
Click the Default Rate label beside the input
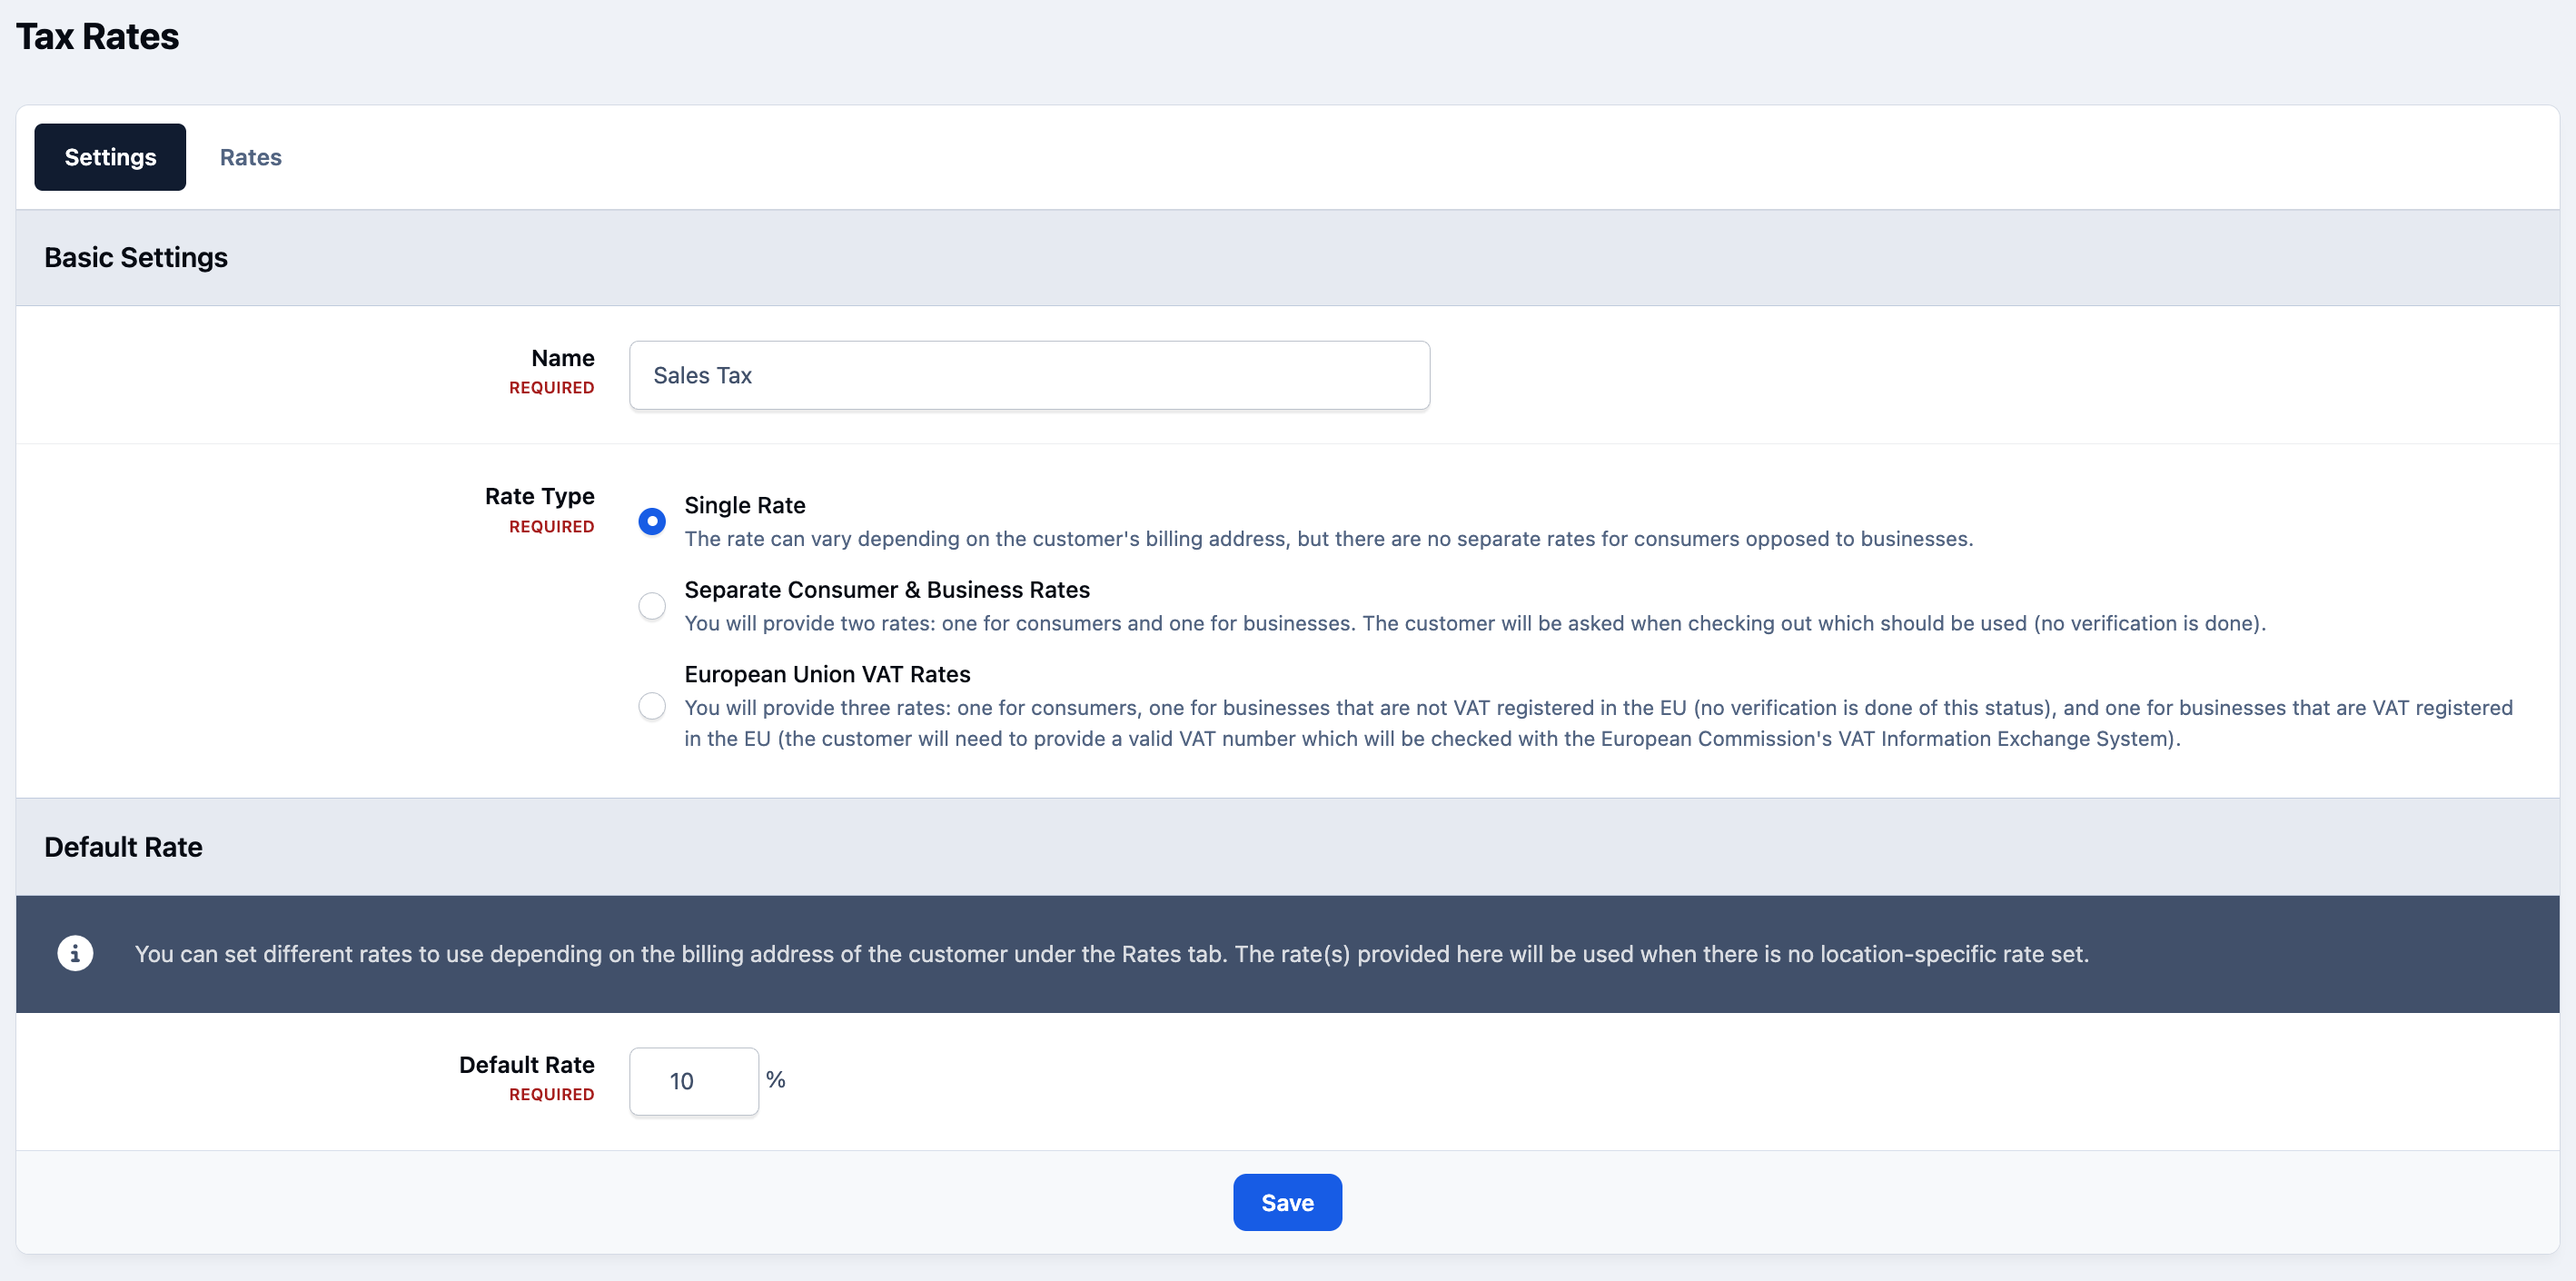526,1065
